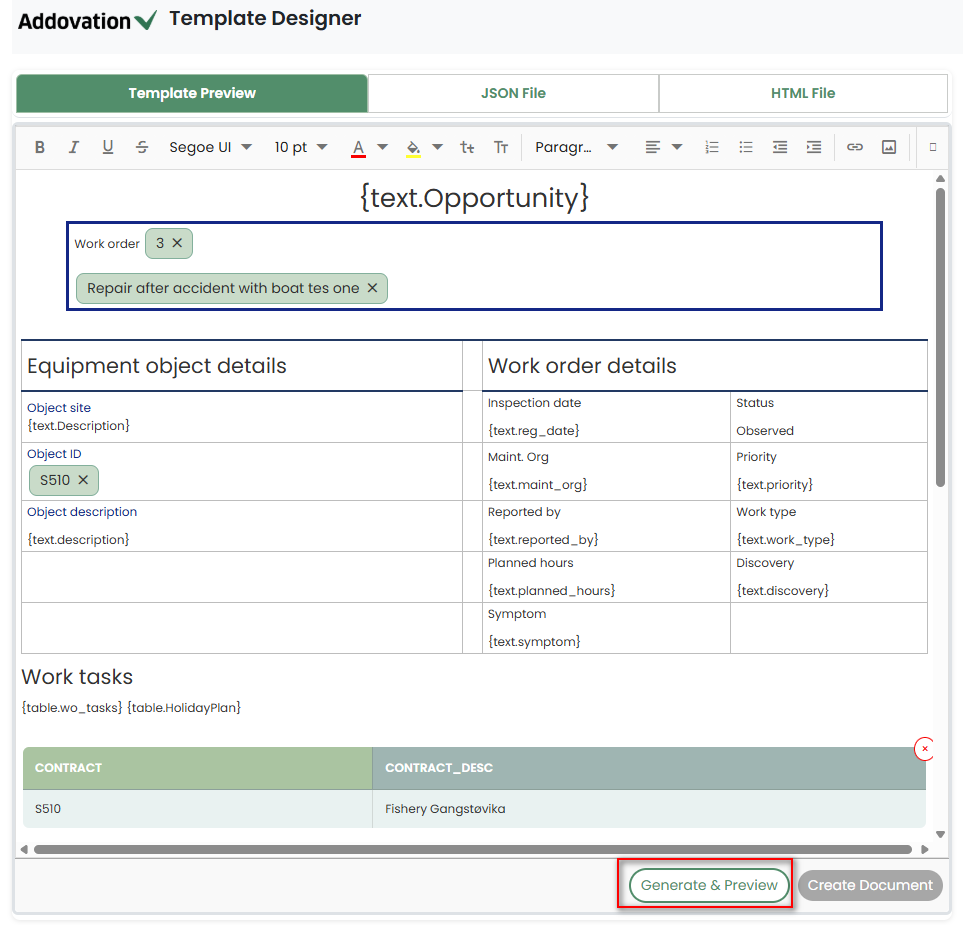Open the Segoe UI font family dropdown
The image size is (963, 925).
210,147
